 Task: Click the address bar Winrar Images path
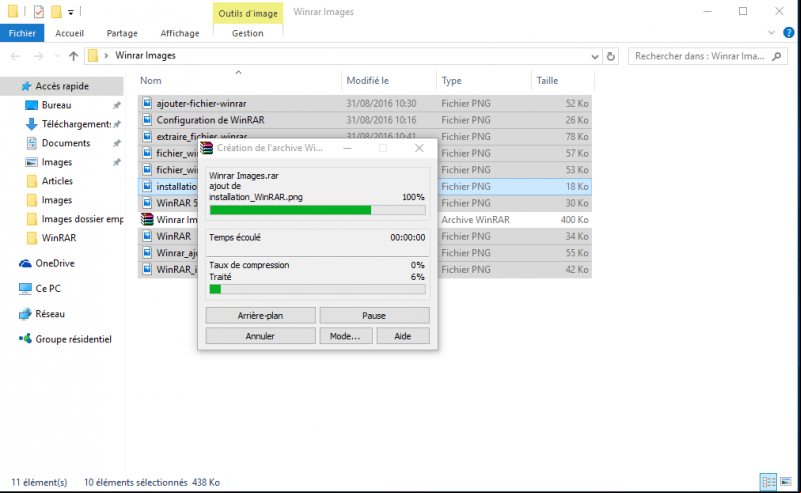[145, 56]
